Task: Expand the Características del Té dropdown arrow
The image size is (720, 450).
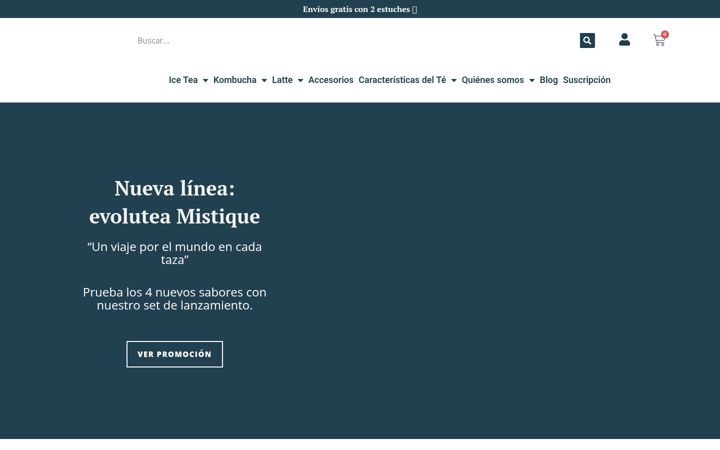Action: (454, 80)
